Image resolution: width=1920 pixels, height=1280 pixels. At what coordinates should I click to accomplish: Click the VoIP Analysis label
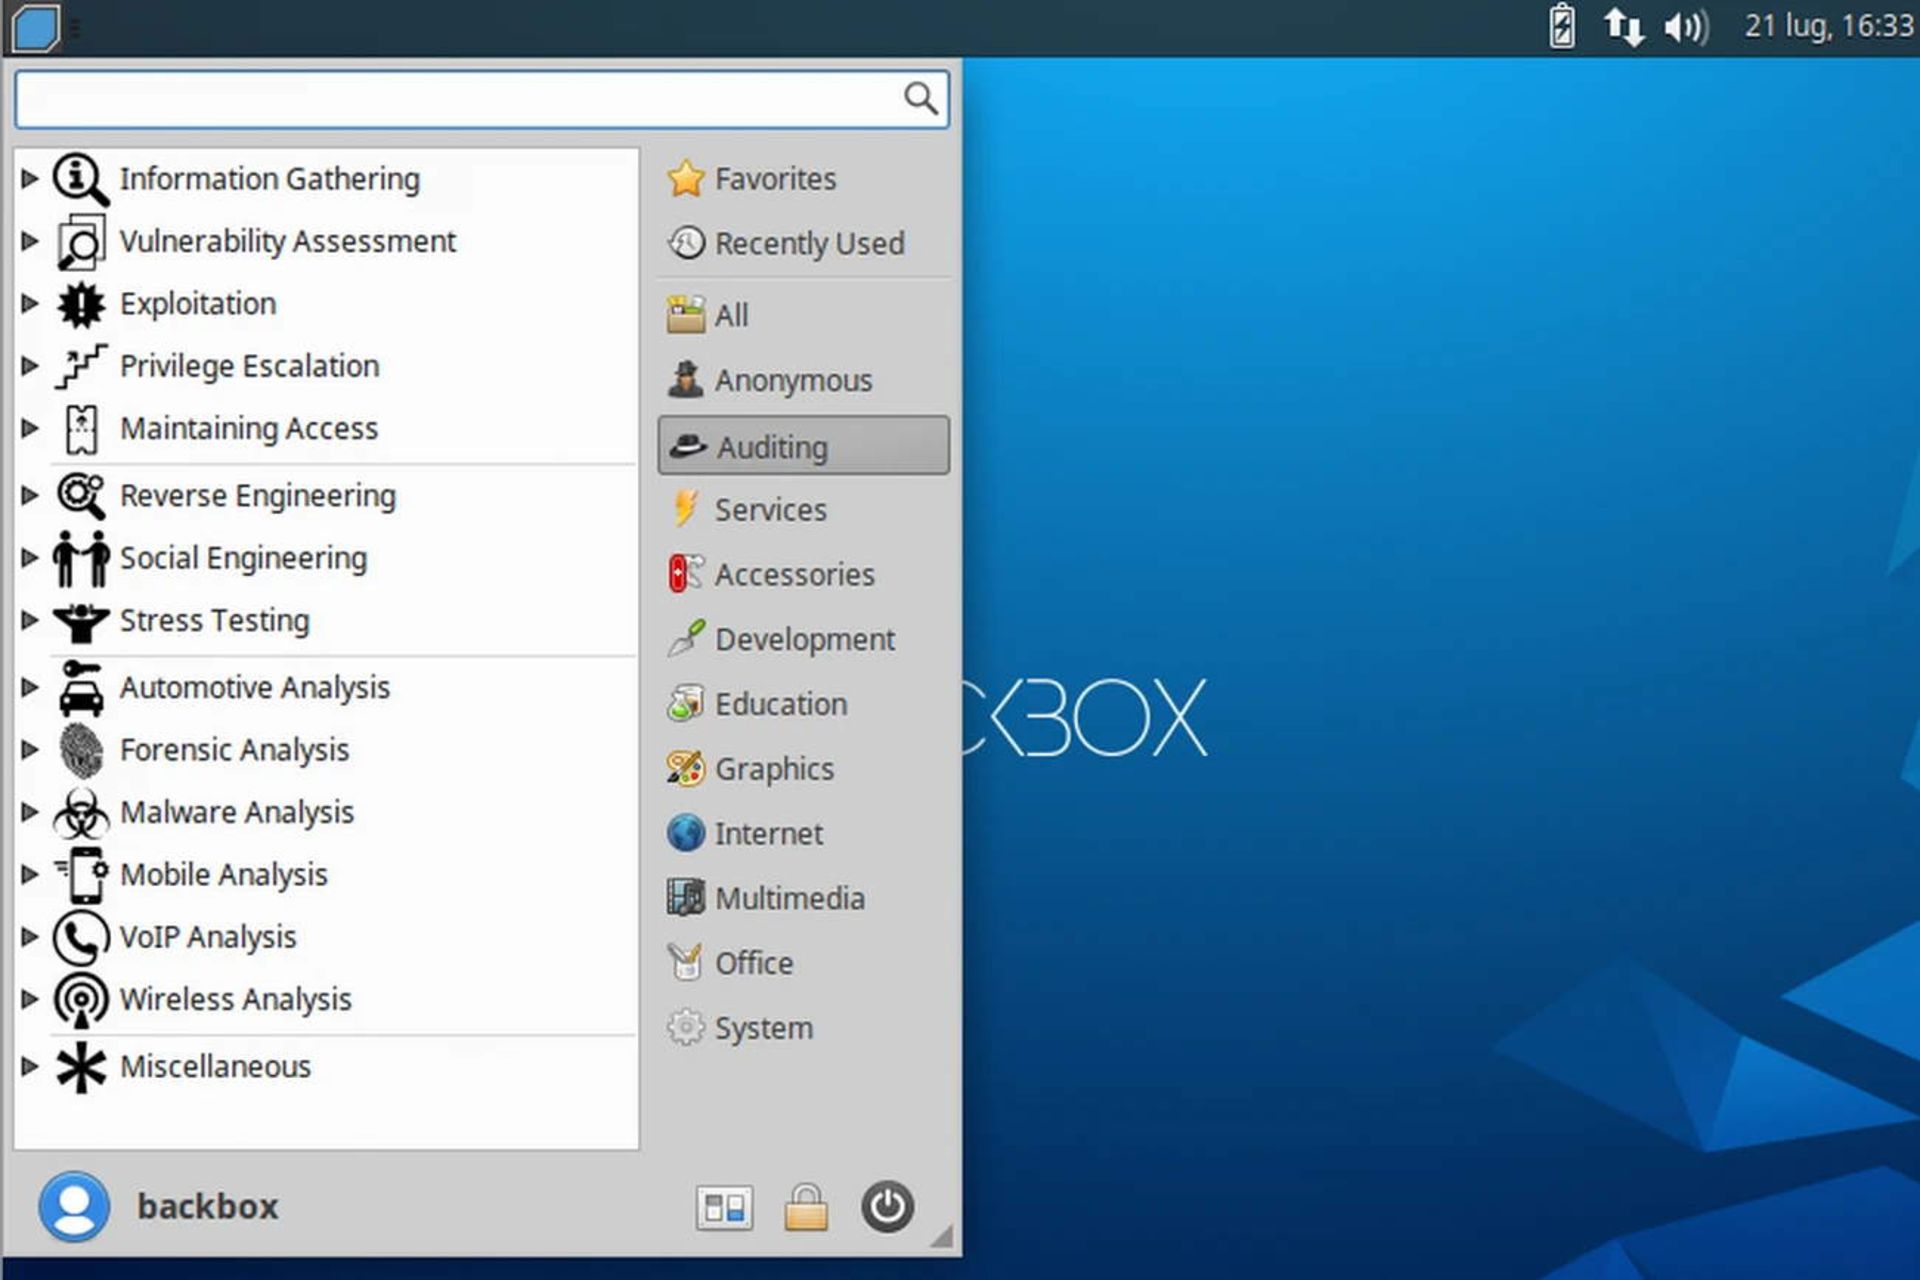(x=208, y=938)
